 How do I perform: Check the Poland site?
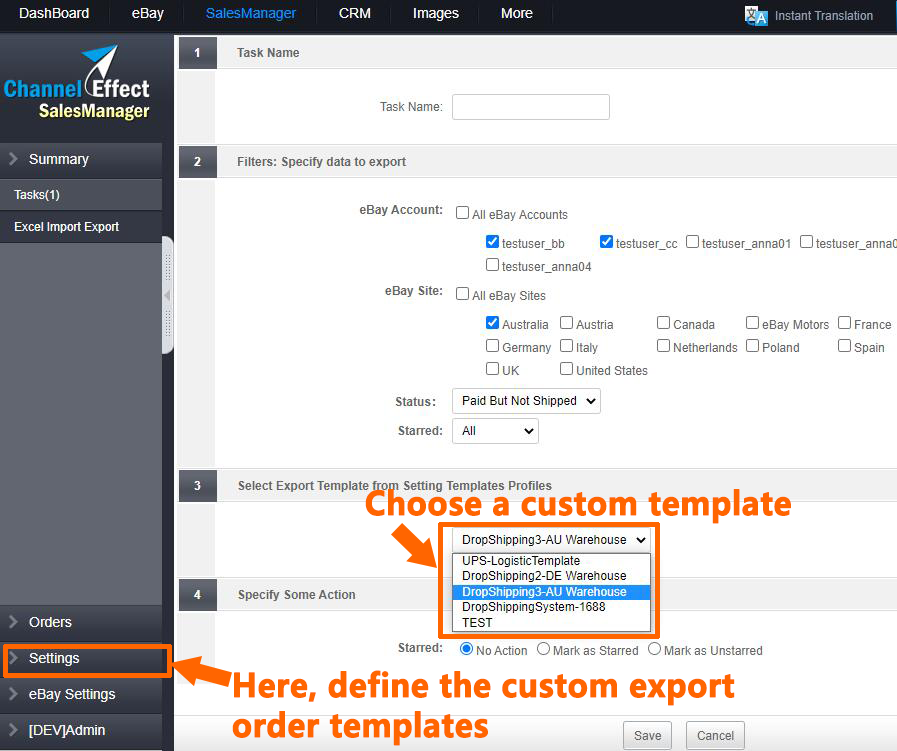tap(752, 346)
